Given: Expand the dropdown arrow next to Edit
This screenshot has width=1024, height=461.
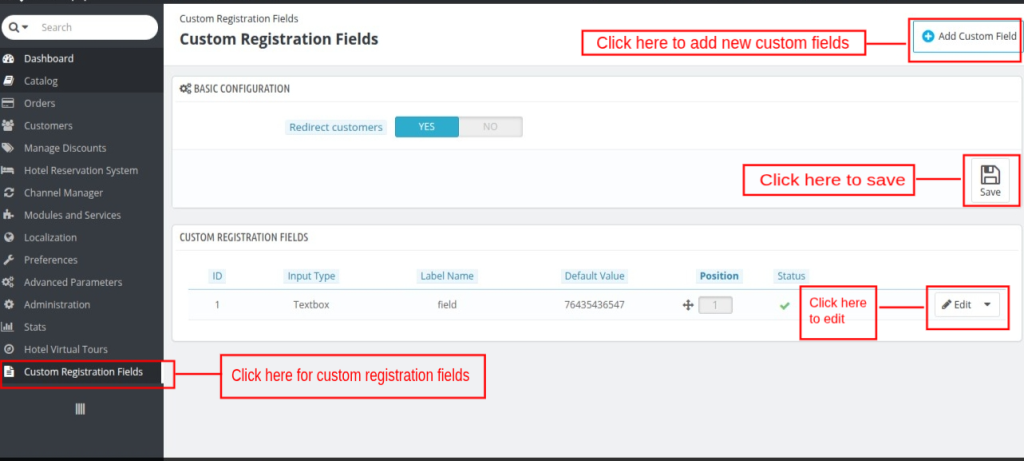Looking at the screenshot, I should point(987,304).
